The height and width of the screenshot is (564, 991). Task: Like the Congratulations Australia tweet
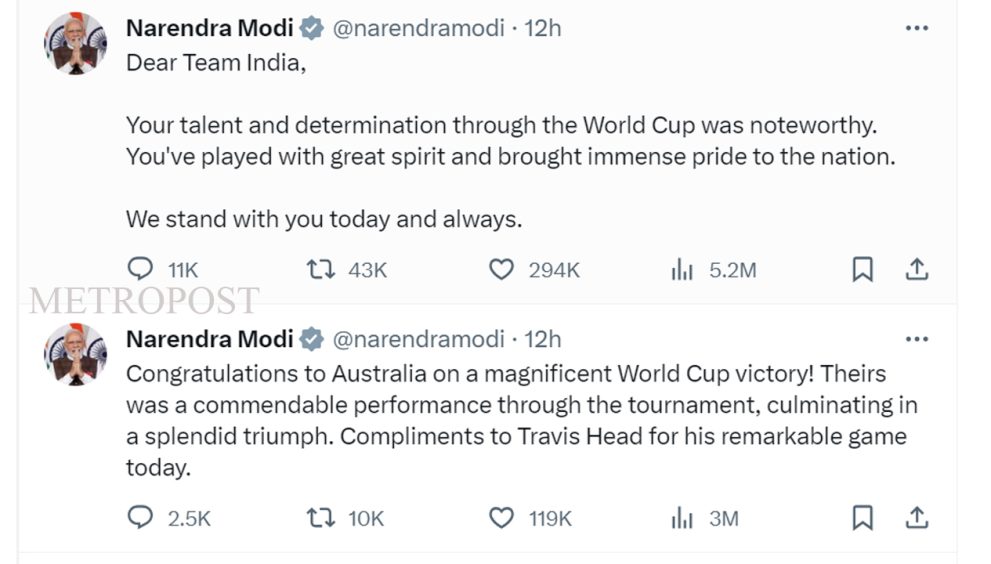501,517
